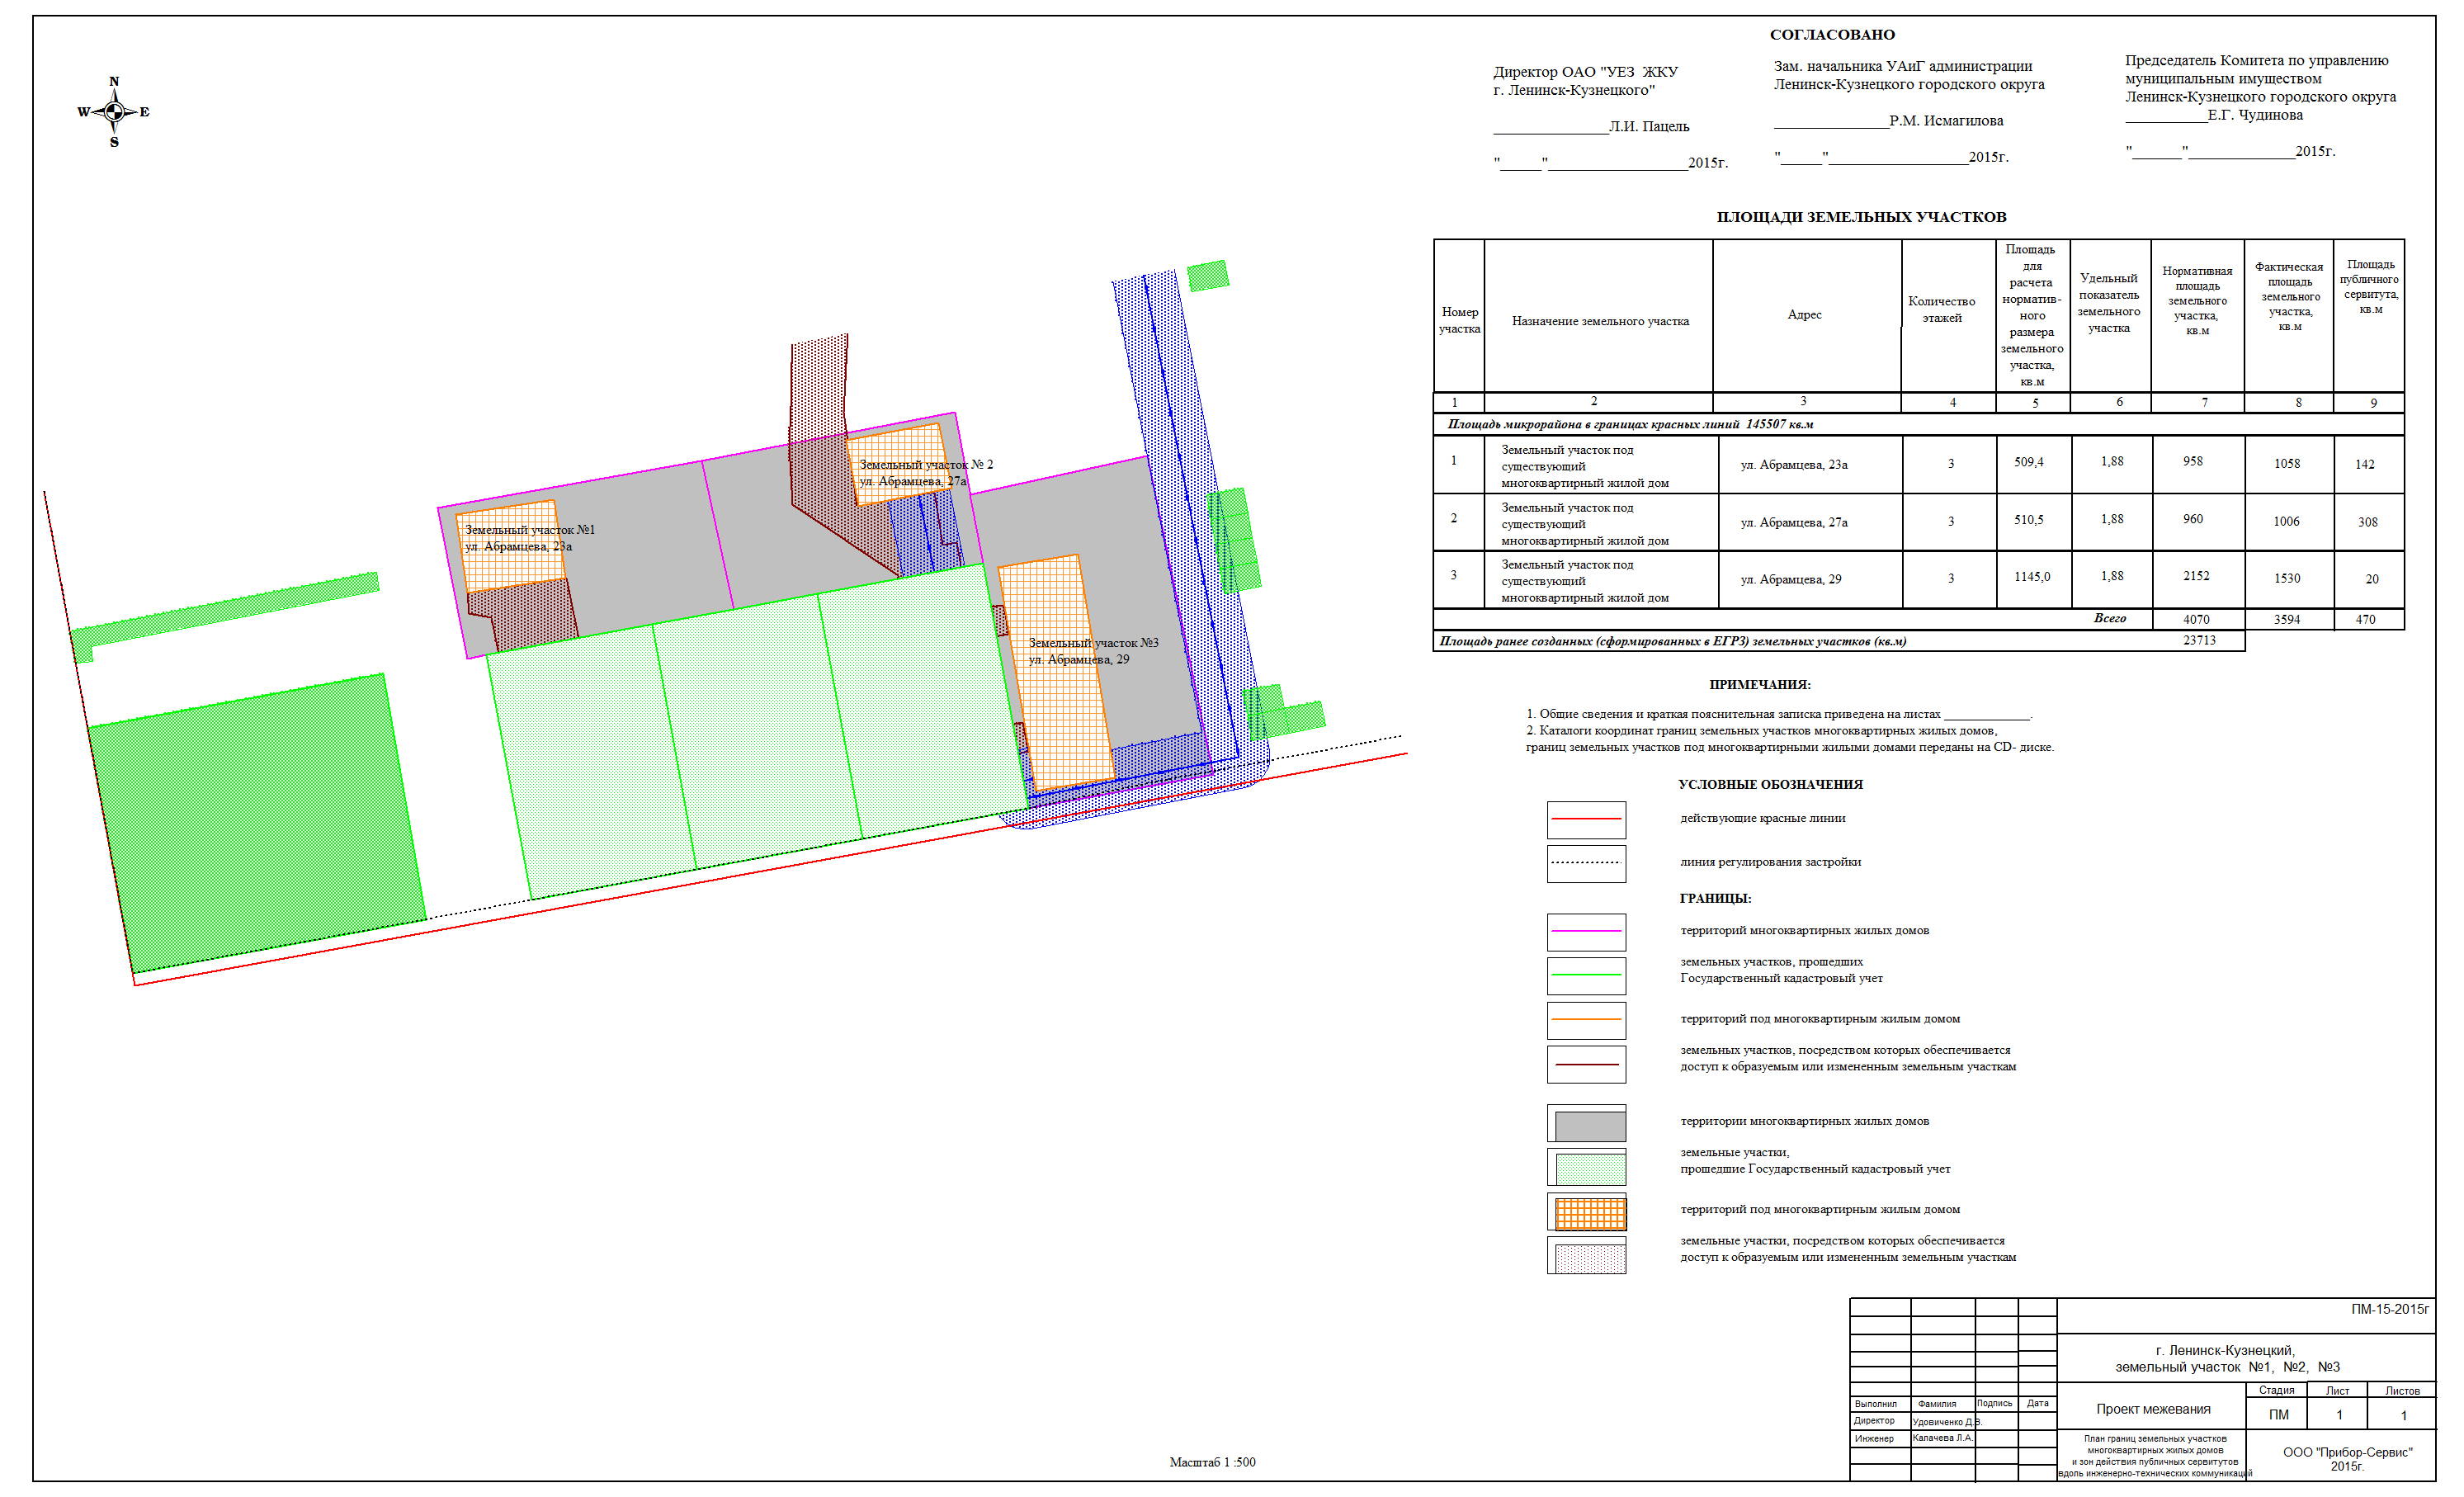Click the orange grid hatch legend swatch
2464x1497 pixels.
(x=1589, y=1214)
